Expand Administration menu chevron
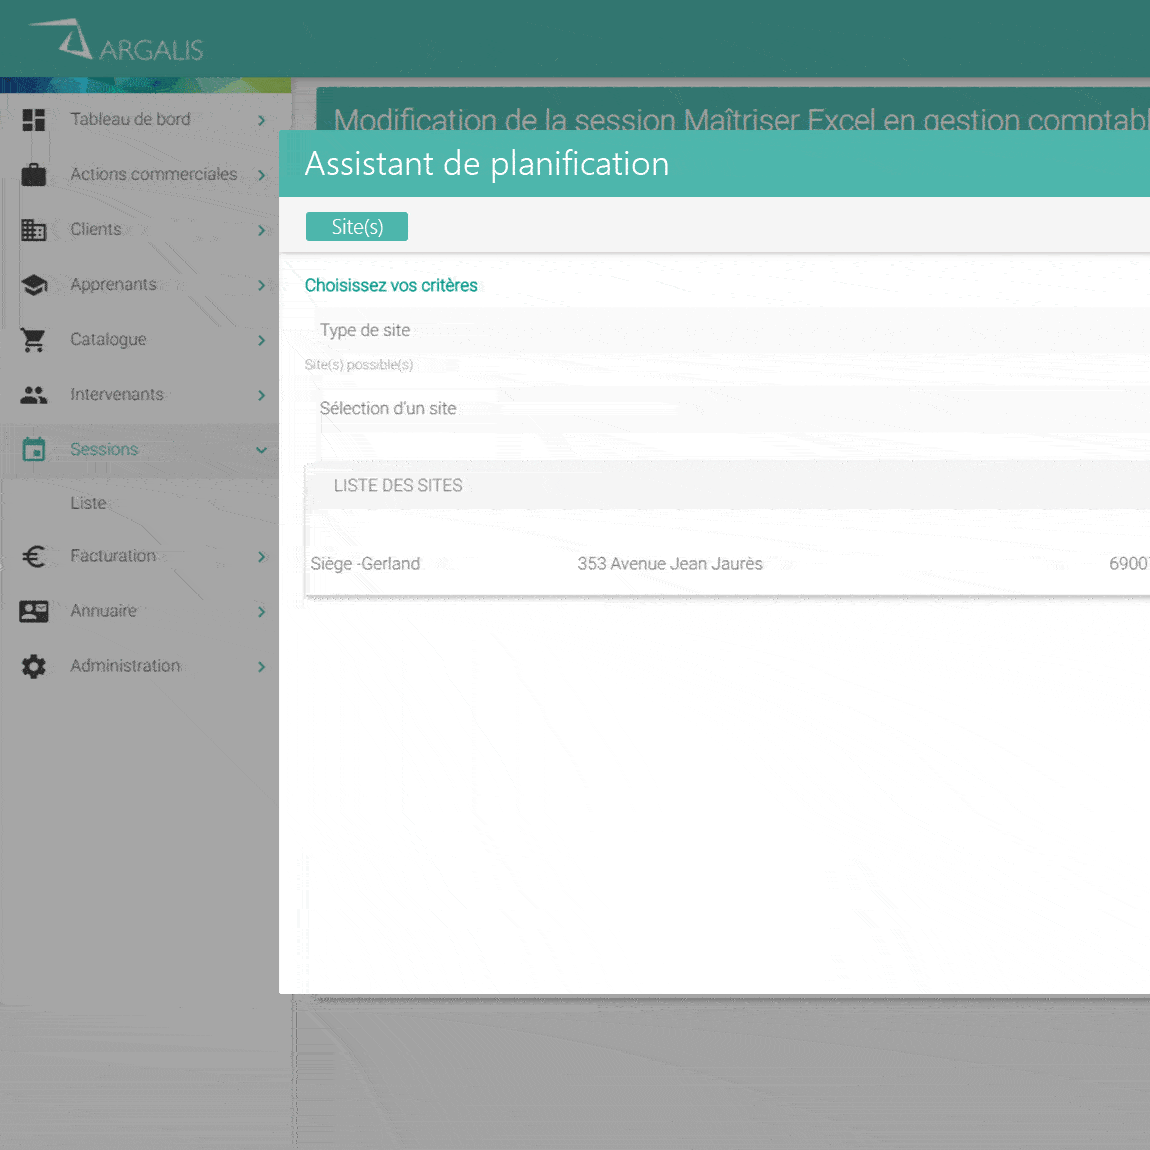This screenshot has width=1150, height=1150. pyautogui.click(x=262, y=666)
